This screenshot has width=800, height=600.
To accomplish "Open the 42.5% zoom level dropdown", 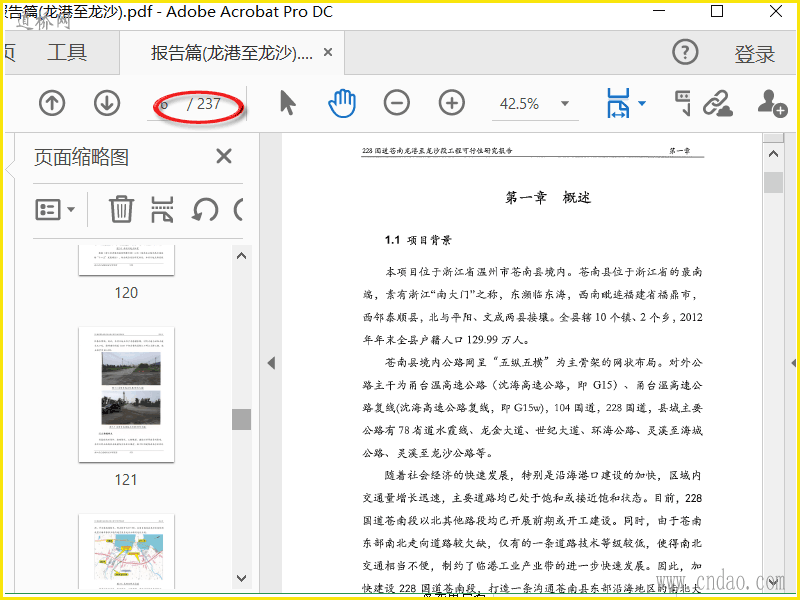I will coord(565,104).
